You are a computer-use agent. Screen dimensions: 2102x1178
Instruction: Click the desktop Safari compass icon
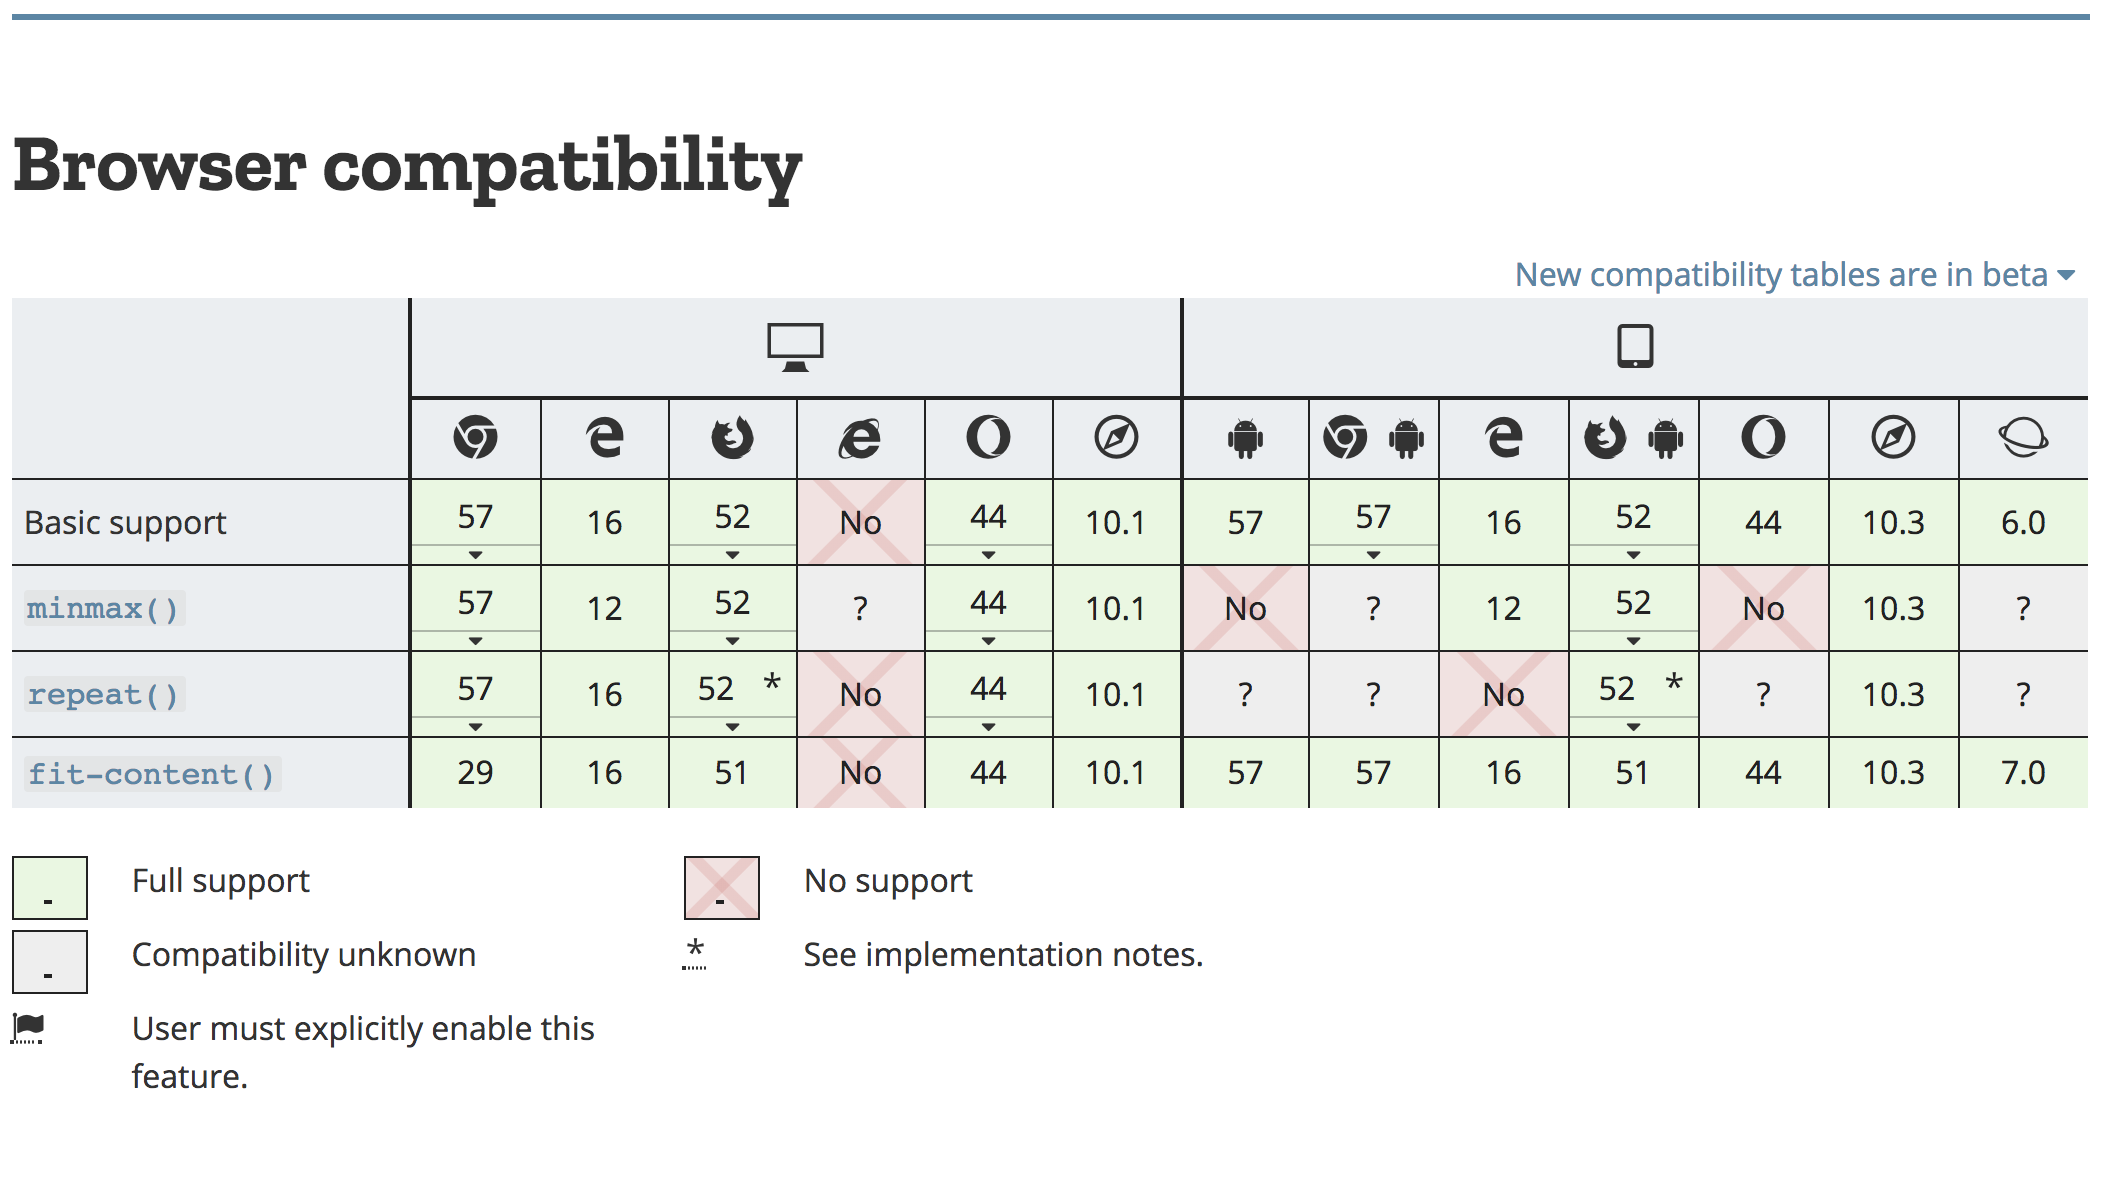pyautogui.click(x=1116, y=438)
